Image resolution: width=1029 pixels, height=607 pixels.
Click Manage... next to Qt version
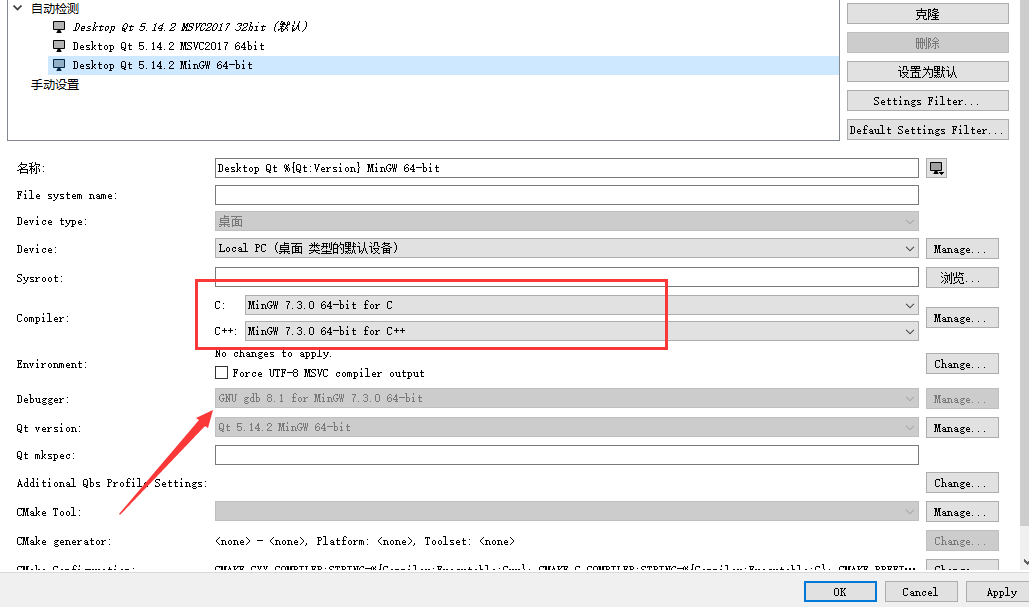[962, 428]
